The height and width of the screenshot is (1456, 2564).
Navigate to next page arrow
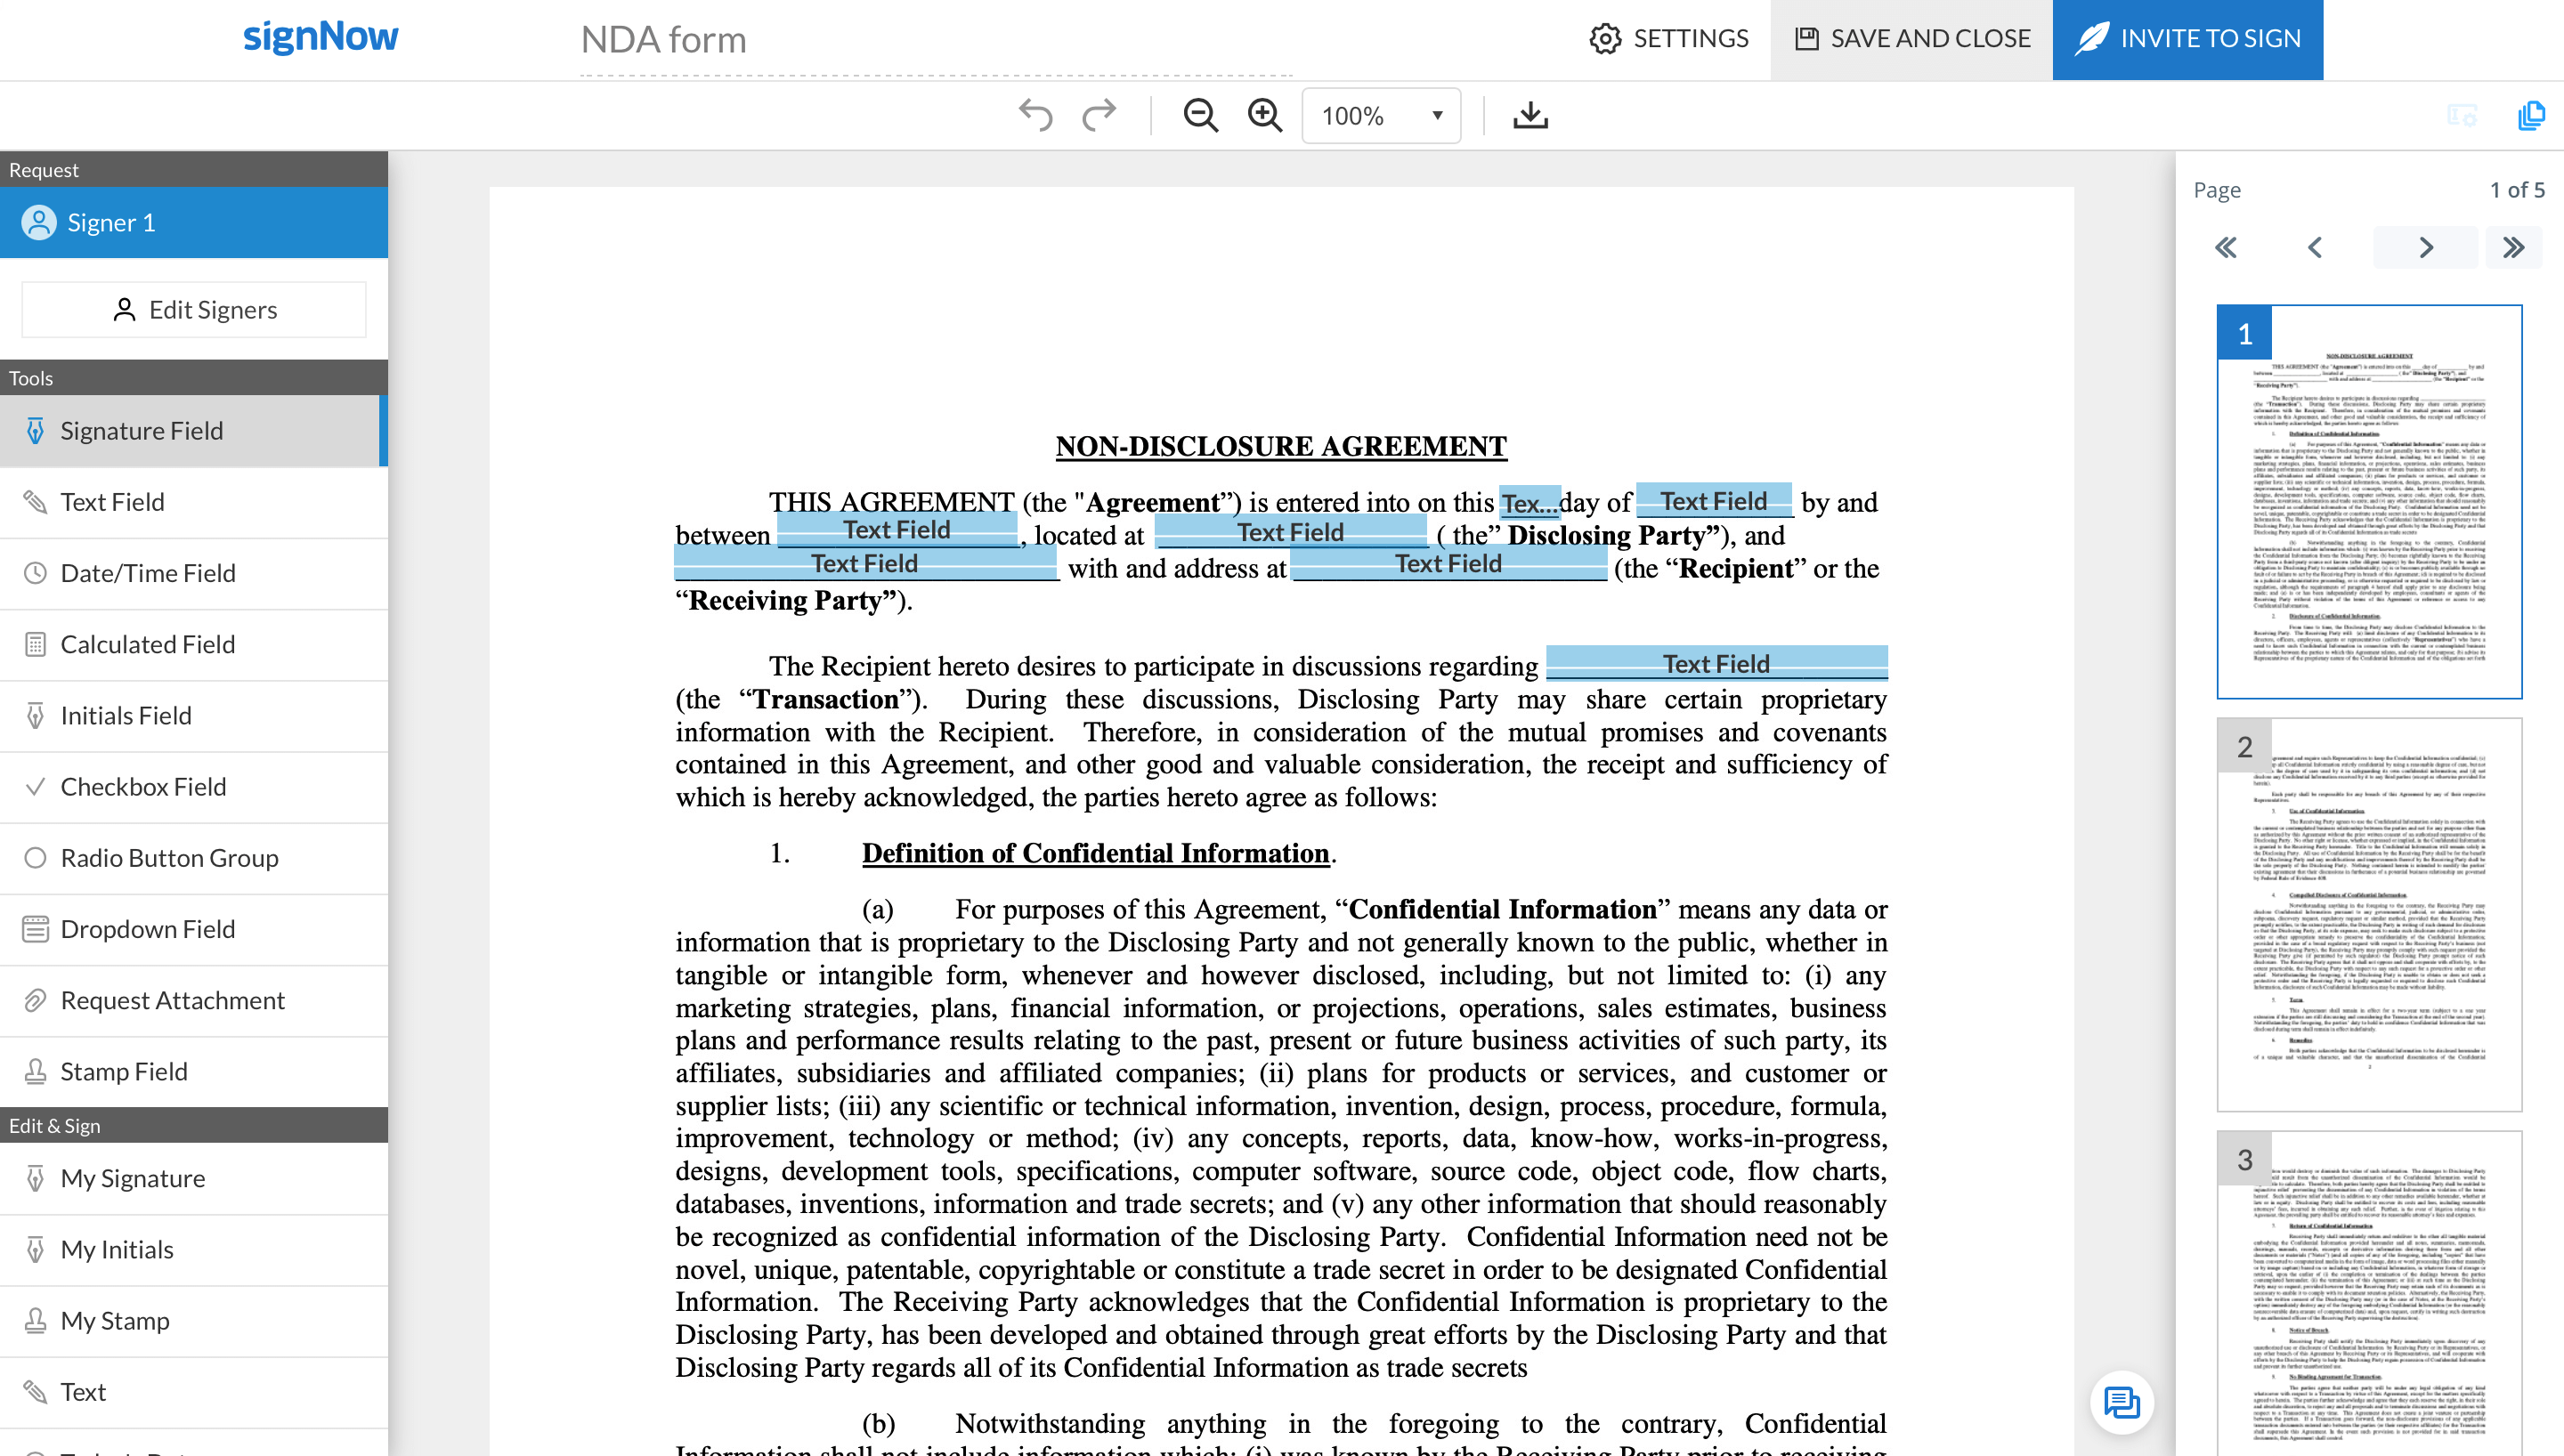[x=2427, y=247]
